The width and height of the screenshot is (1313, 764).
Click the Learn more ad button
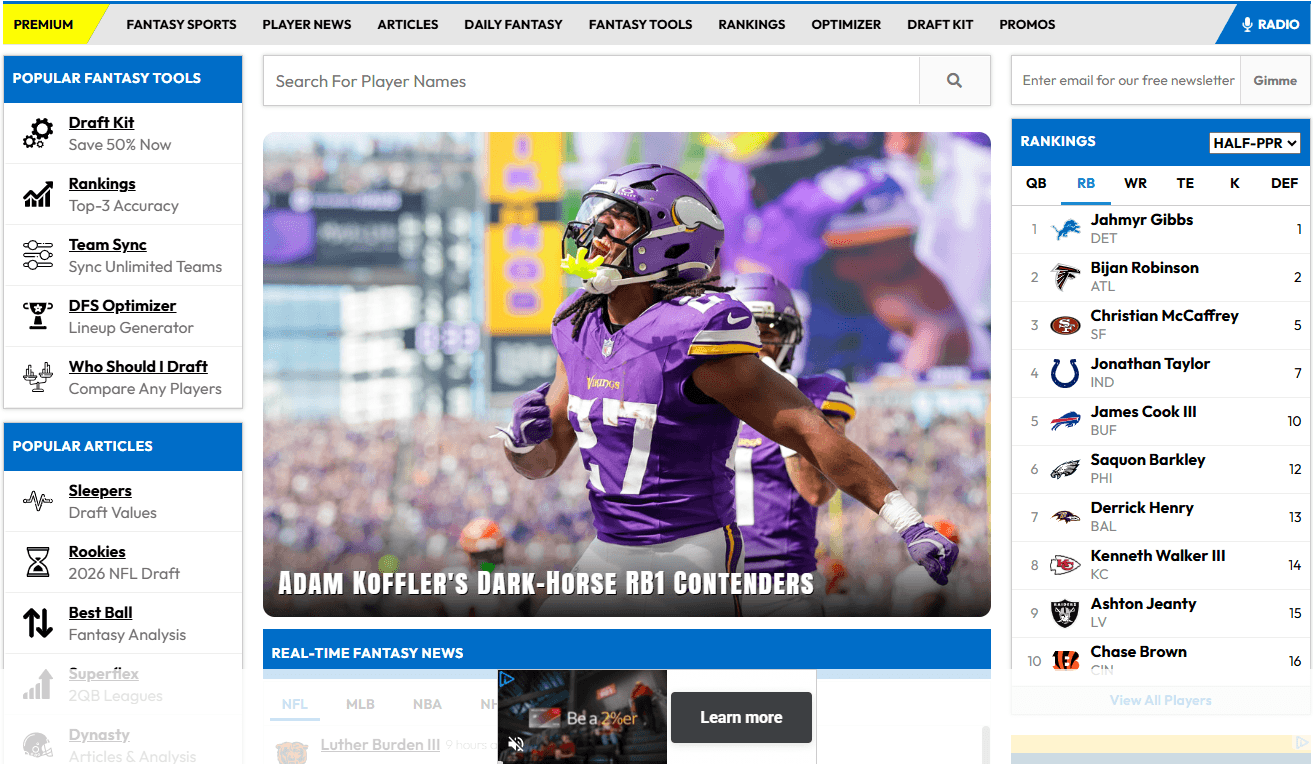pos(741,717)
